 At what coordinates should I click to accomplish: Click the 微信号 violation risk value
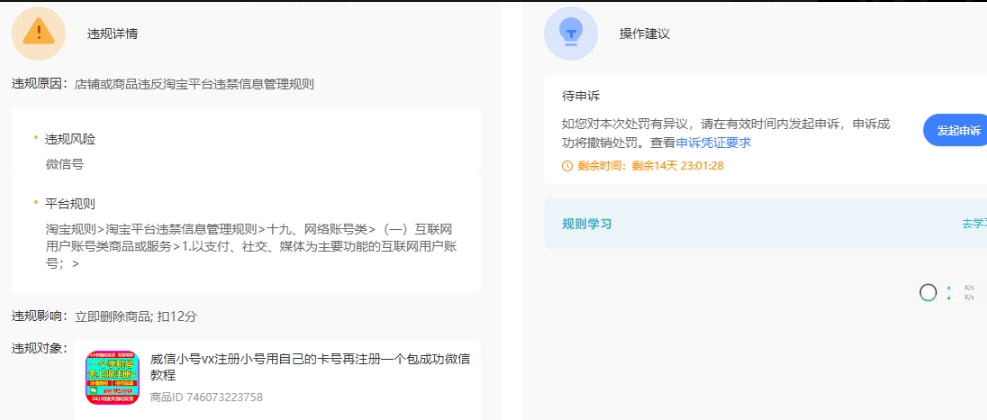[64, 163]
